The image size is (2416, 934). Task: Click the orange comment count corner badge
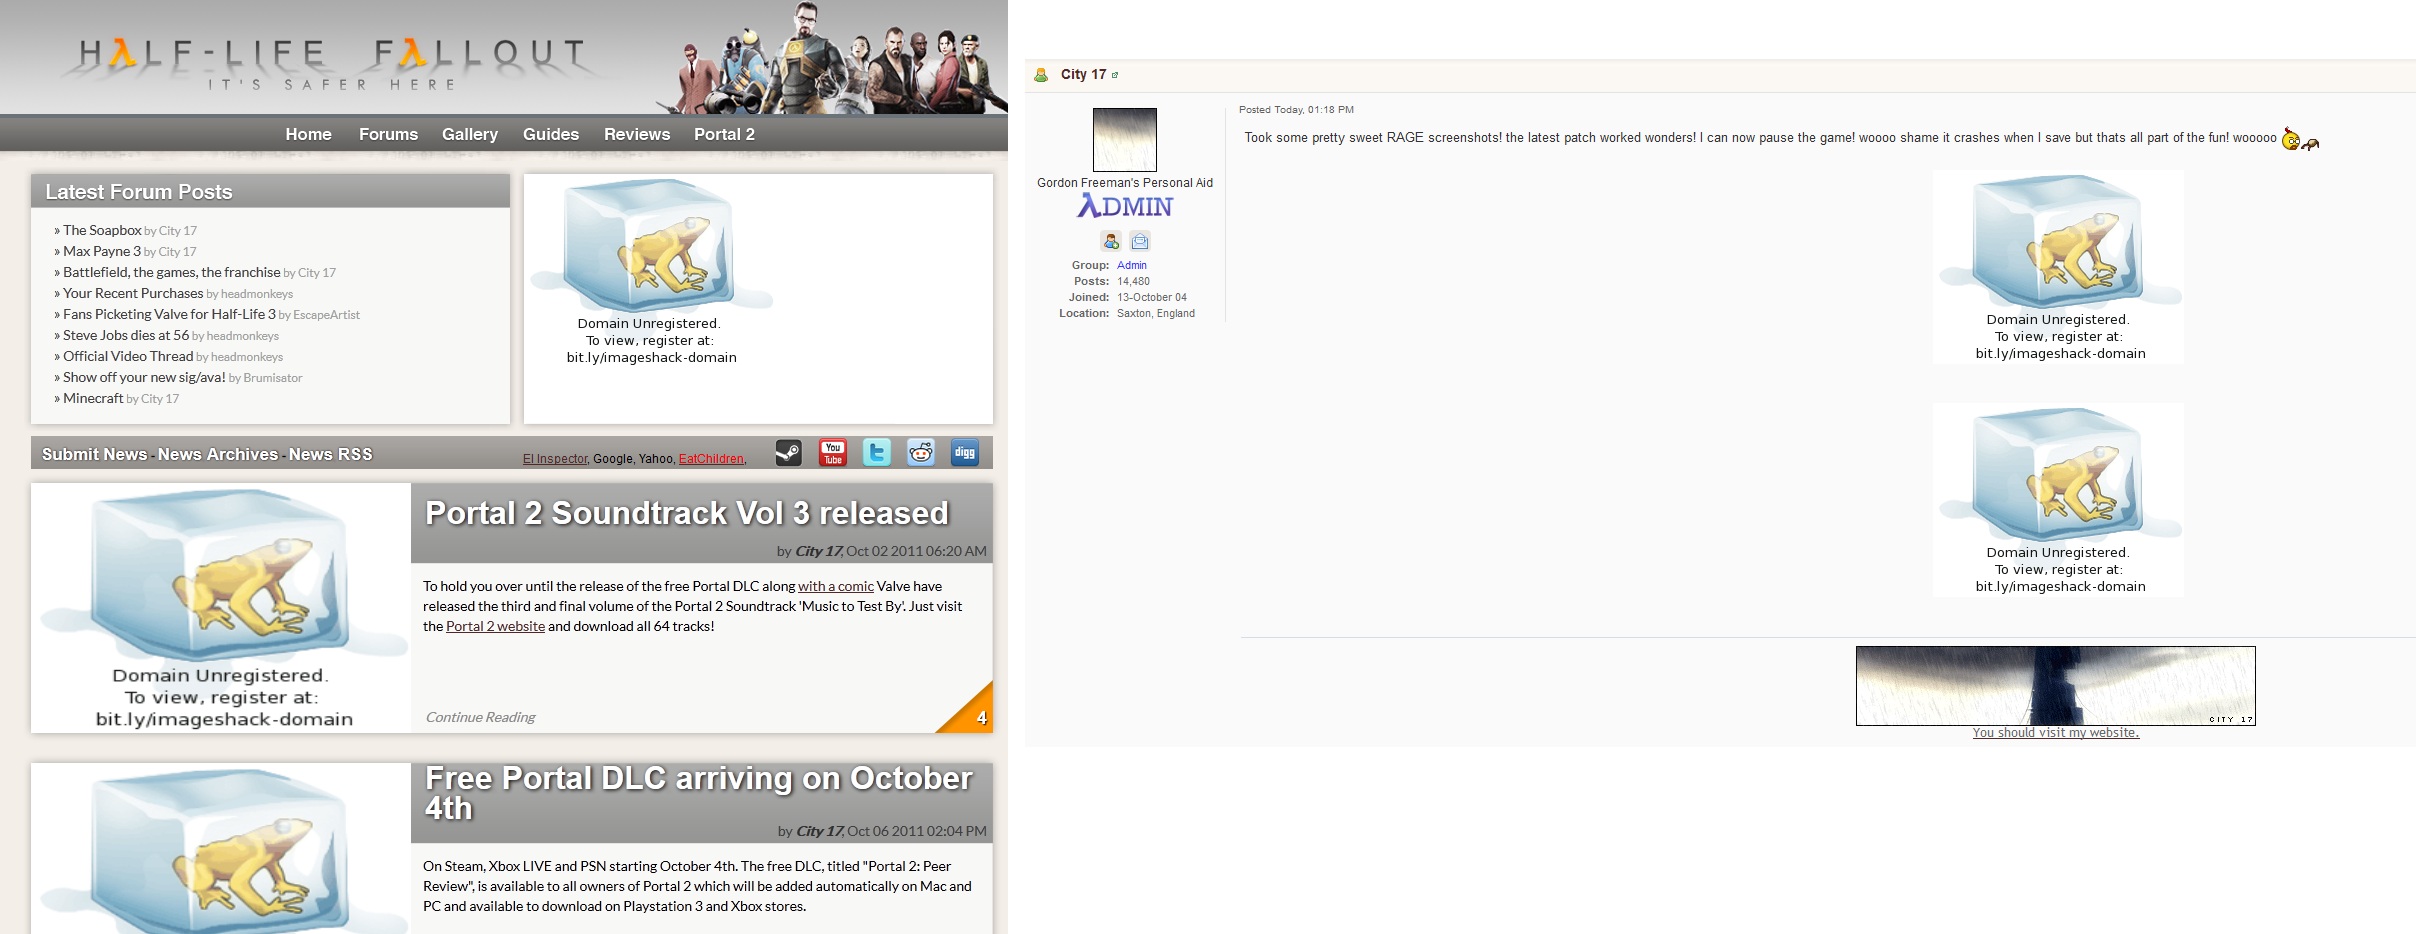tap(972, 712)
